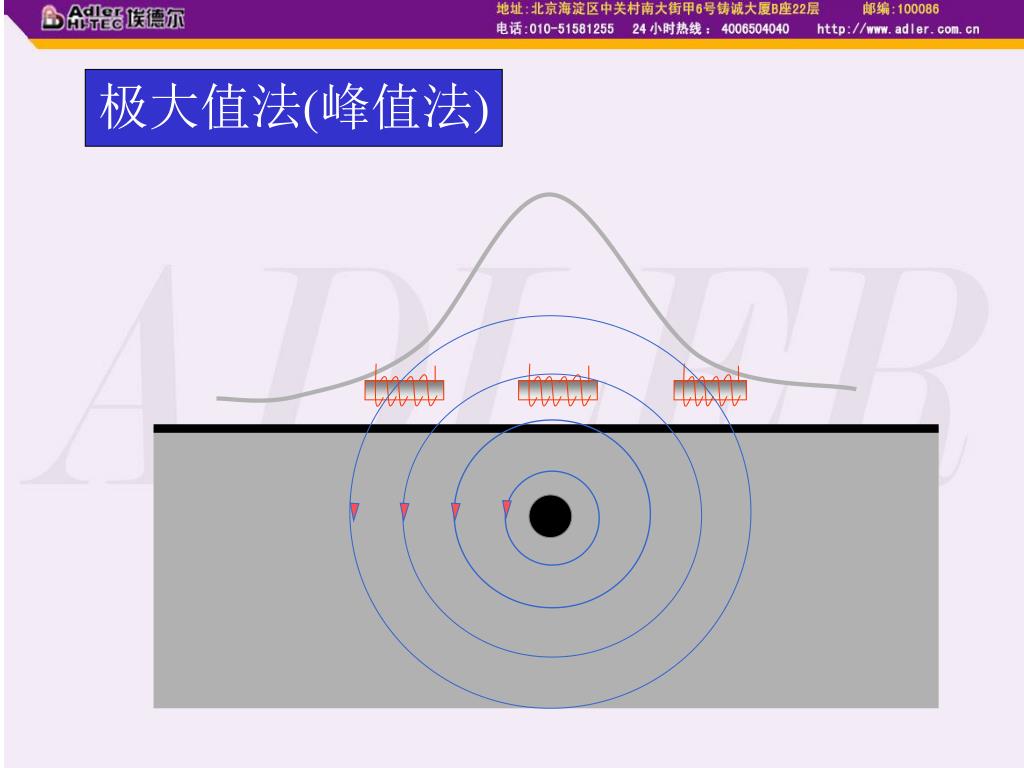The width and height of the screenshot is (1024, 768).
Task: Select the title 极大值法(峰值法)
Action: click(294, 108)
